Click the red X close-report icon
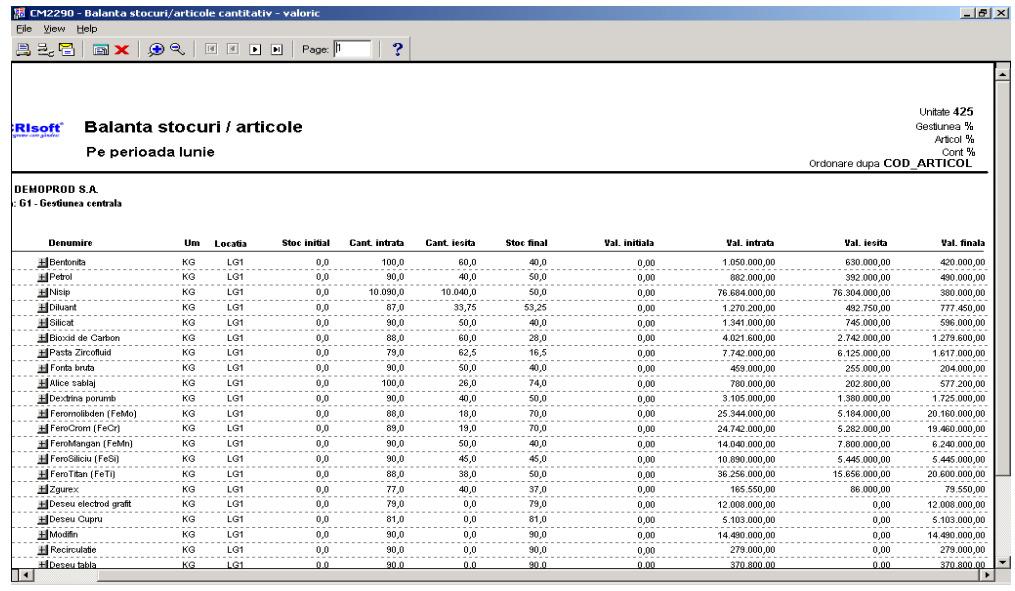The height and width of the screenshot is (591, 1015). click(x=122, y=49)
